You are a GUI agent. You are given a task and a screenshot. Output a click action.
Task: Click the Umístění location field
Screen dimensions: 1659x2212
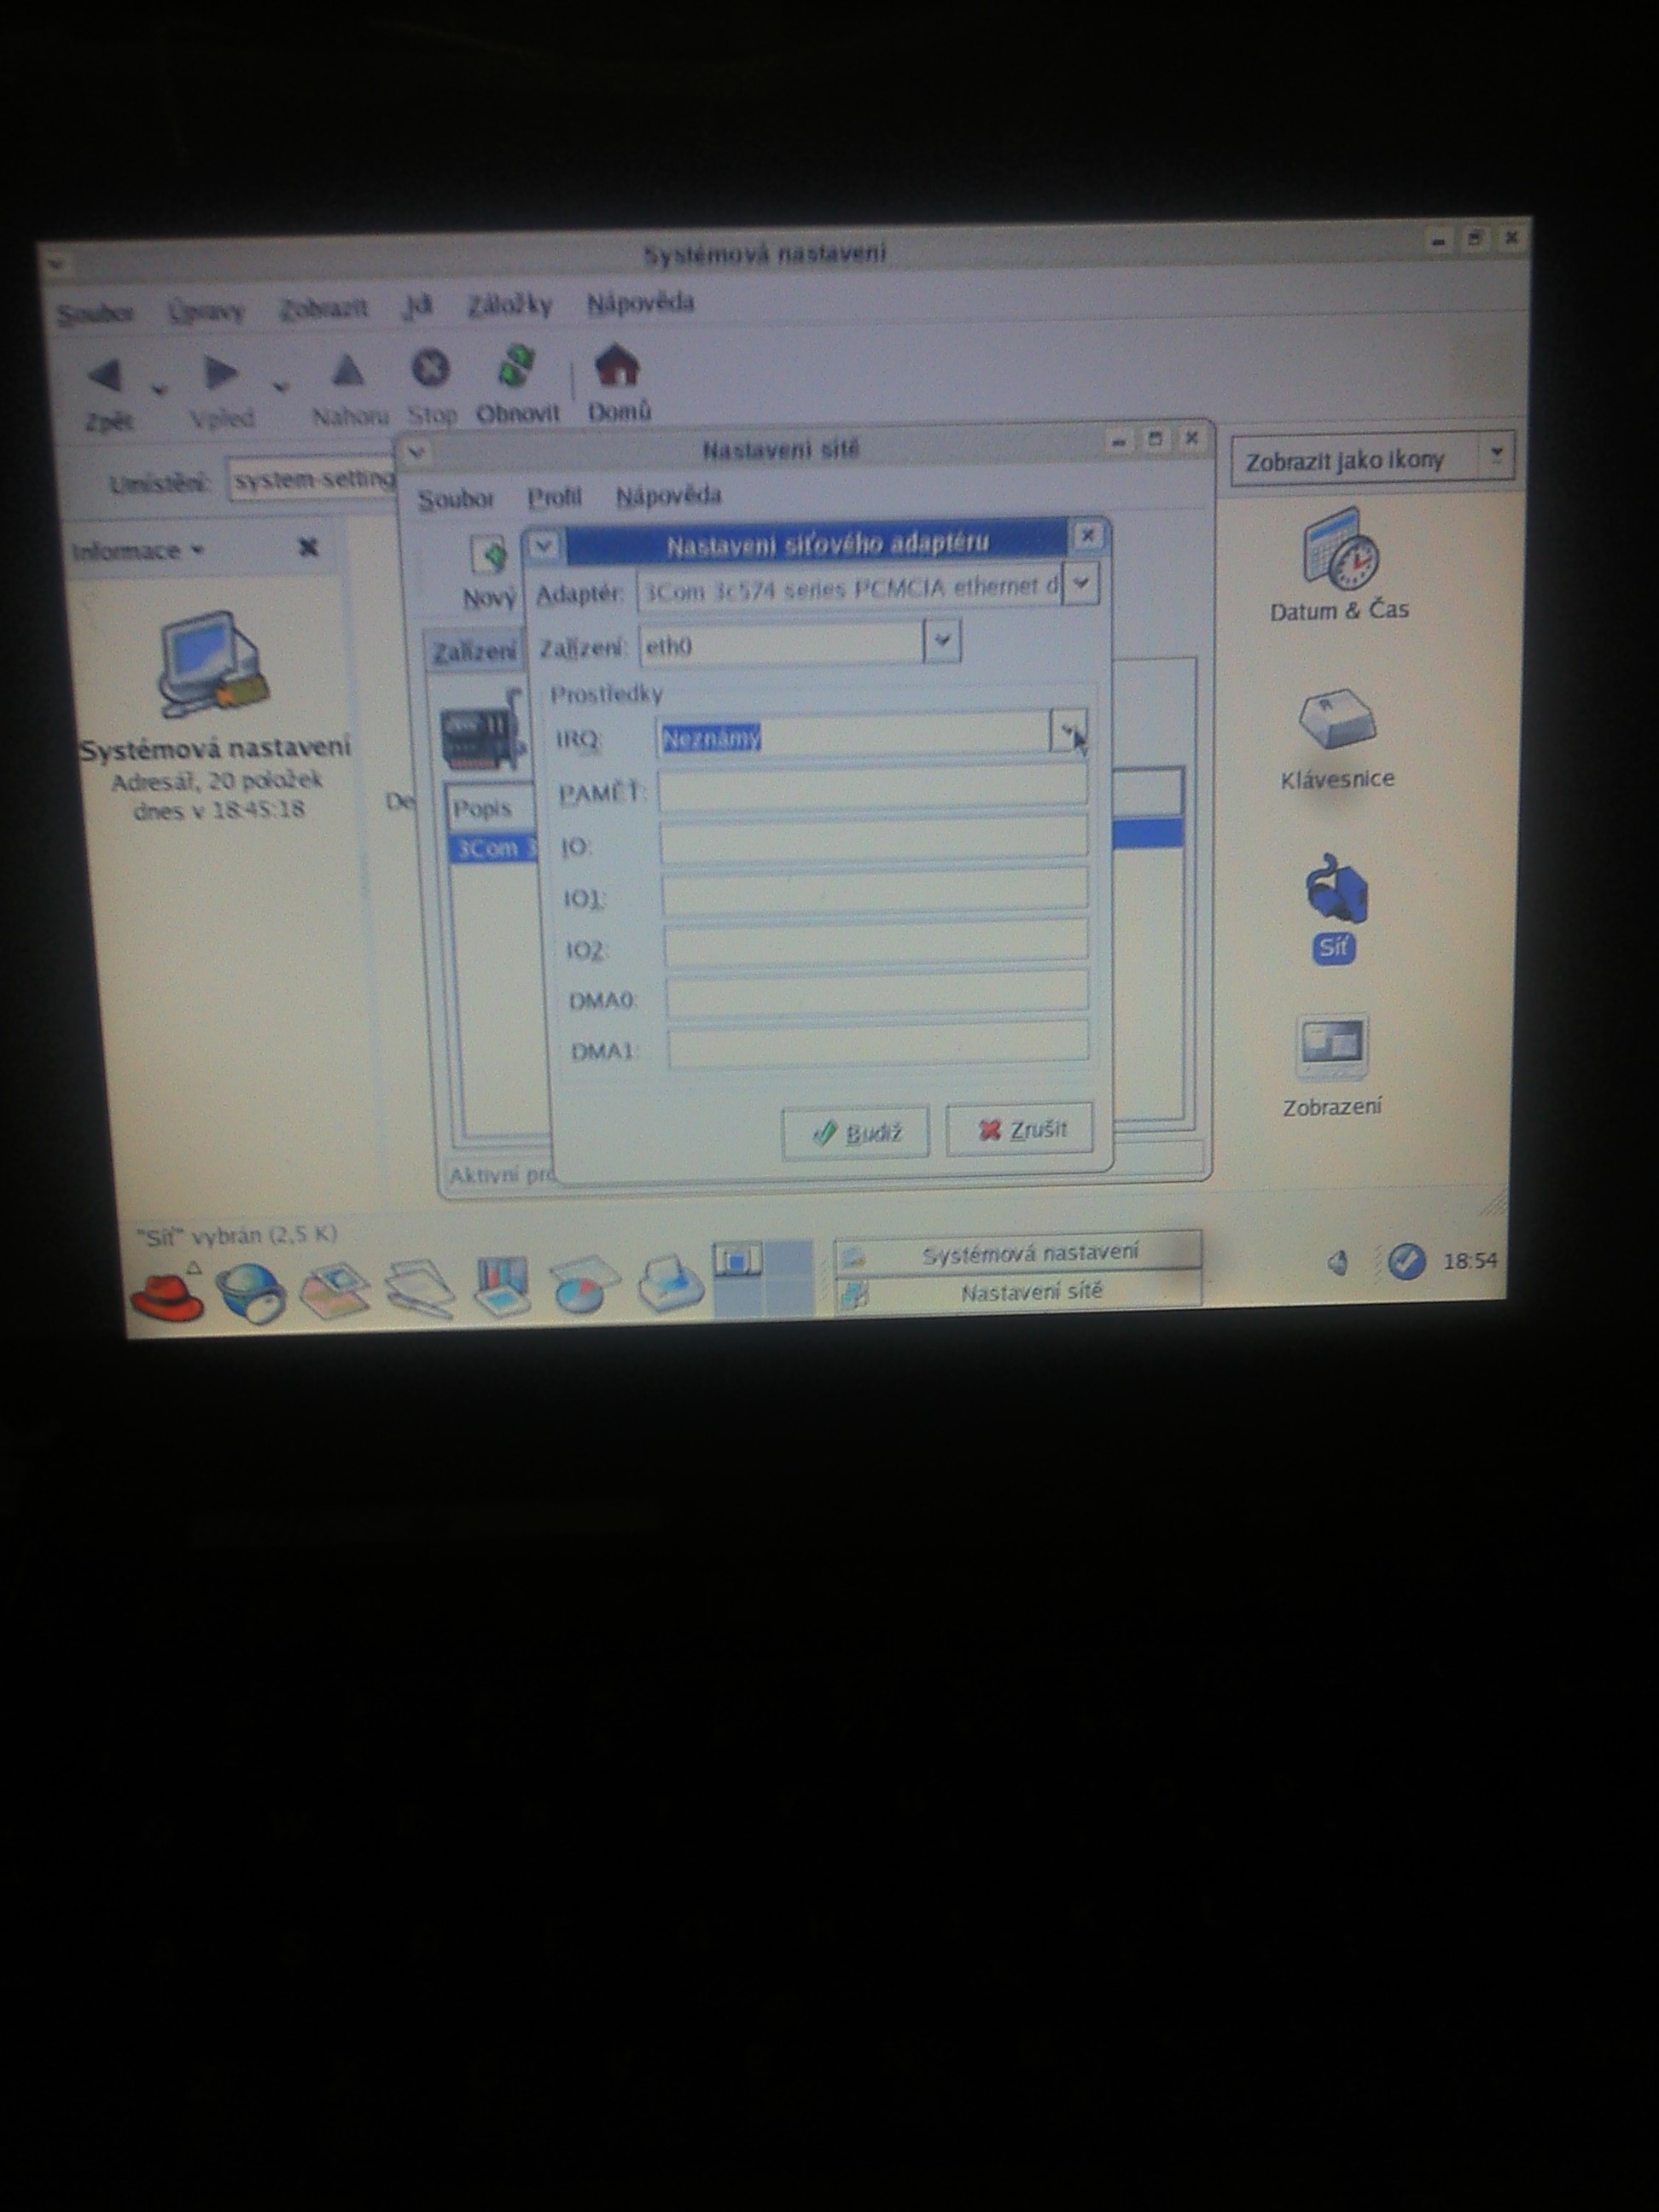312,480
